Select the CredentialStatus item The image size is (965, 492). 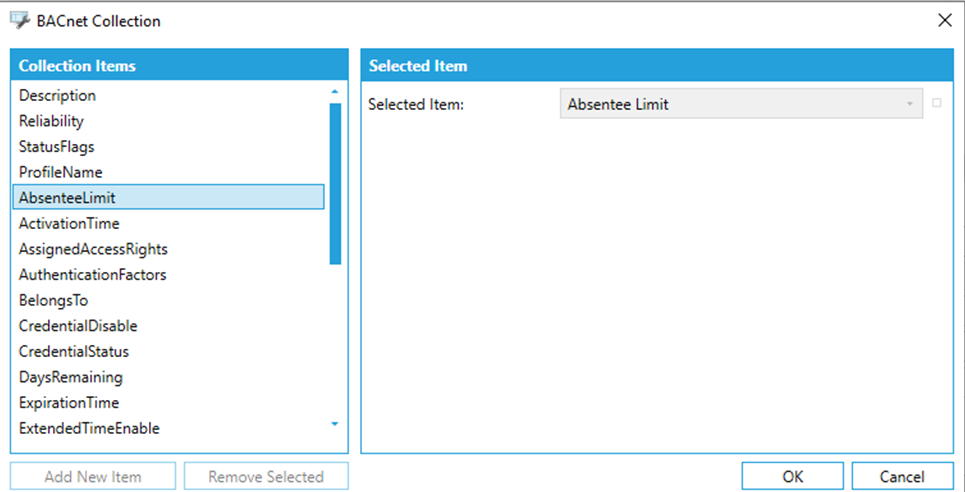click(x=74, y=352)
